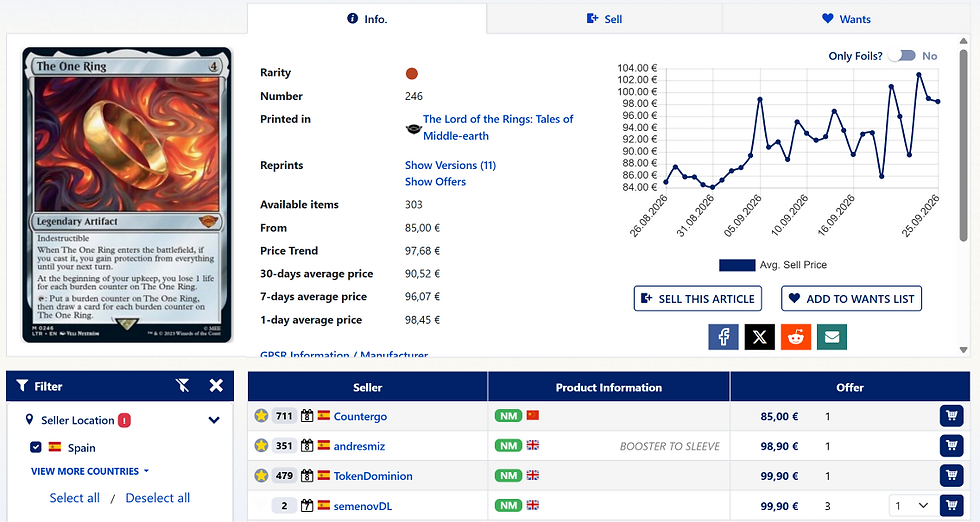The image size is (980, 522).
Task: Click semenovDL's shipping speed icon
Action: 307,505
